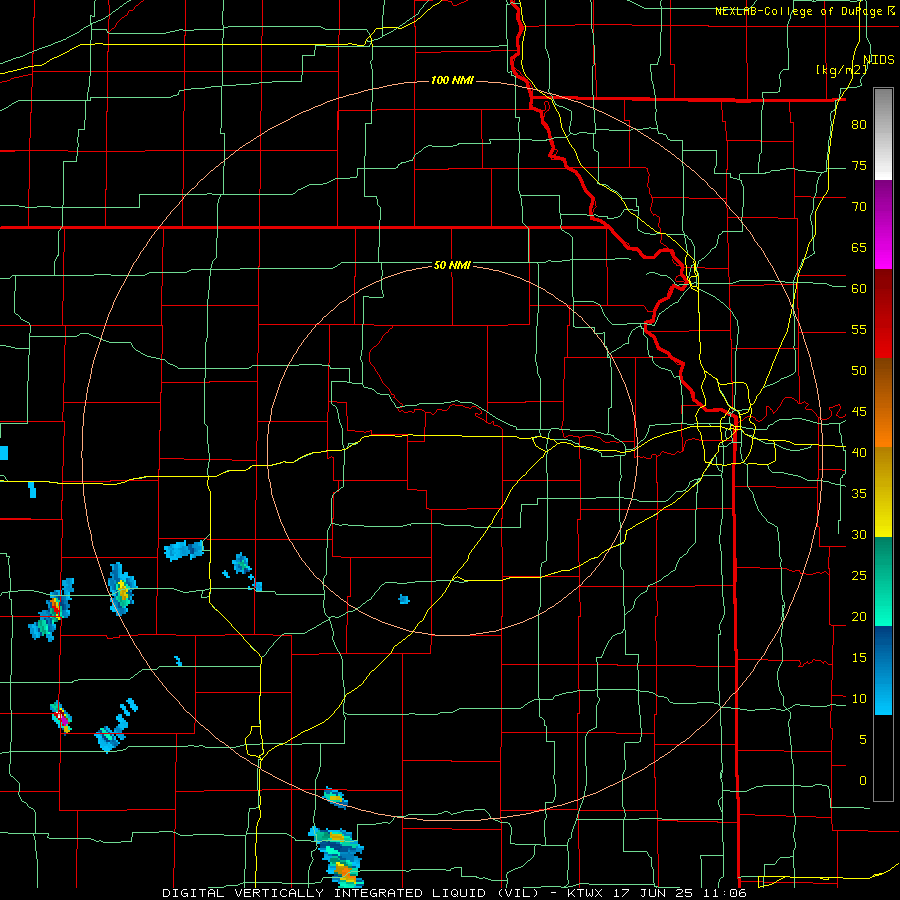Click the white segment of the VIL legend
The height and width of the screenshot is (900, 900).
883,134
